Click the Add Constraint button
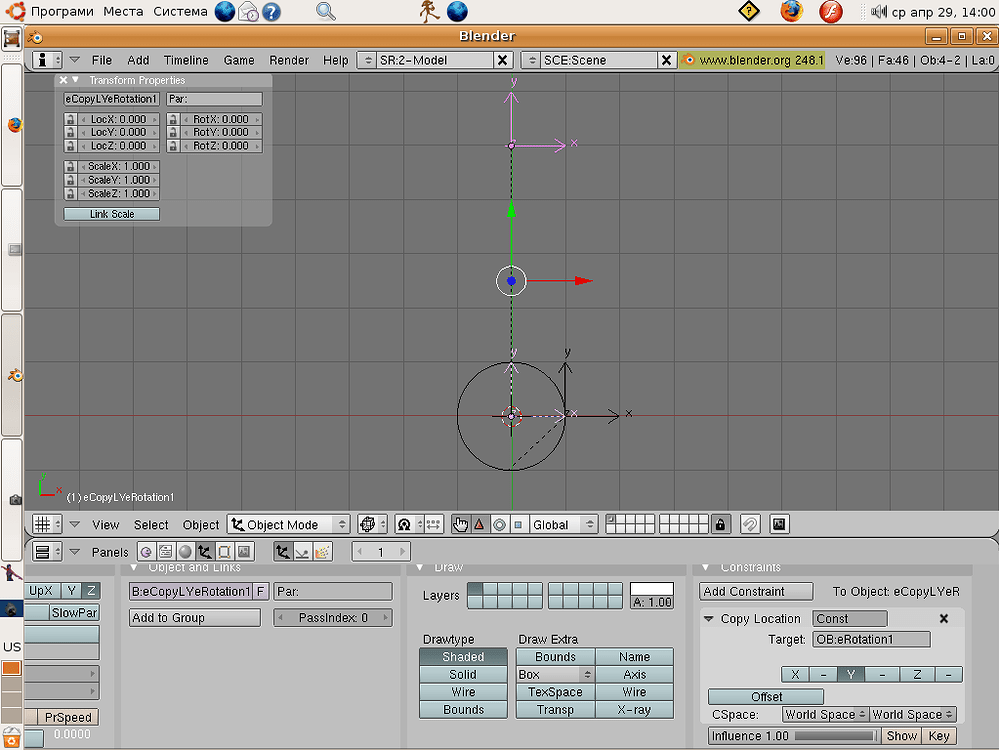This screenshot has height=750, width=999. [756, 591]
